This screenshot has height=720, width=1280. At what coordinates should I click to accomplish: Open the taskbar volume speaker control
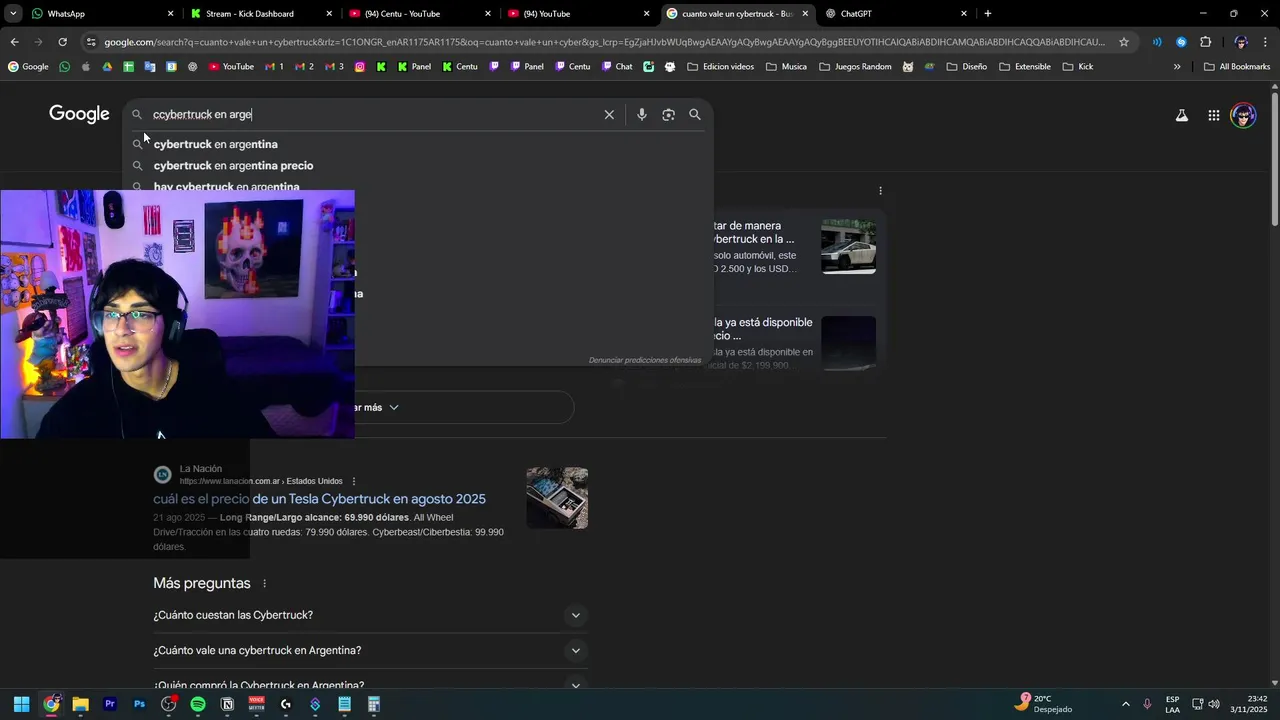click(1214, 704)
